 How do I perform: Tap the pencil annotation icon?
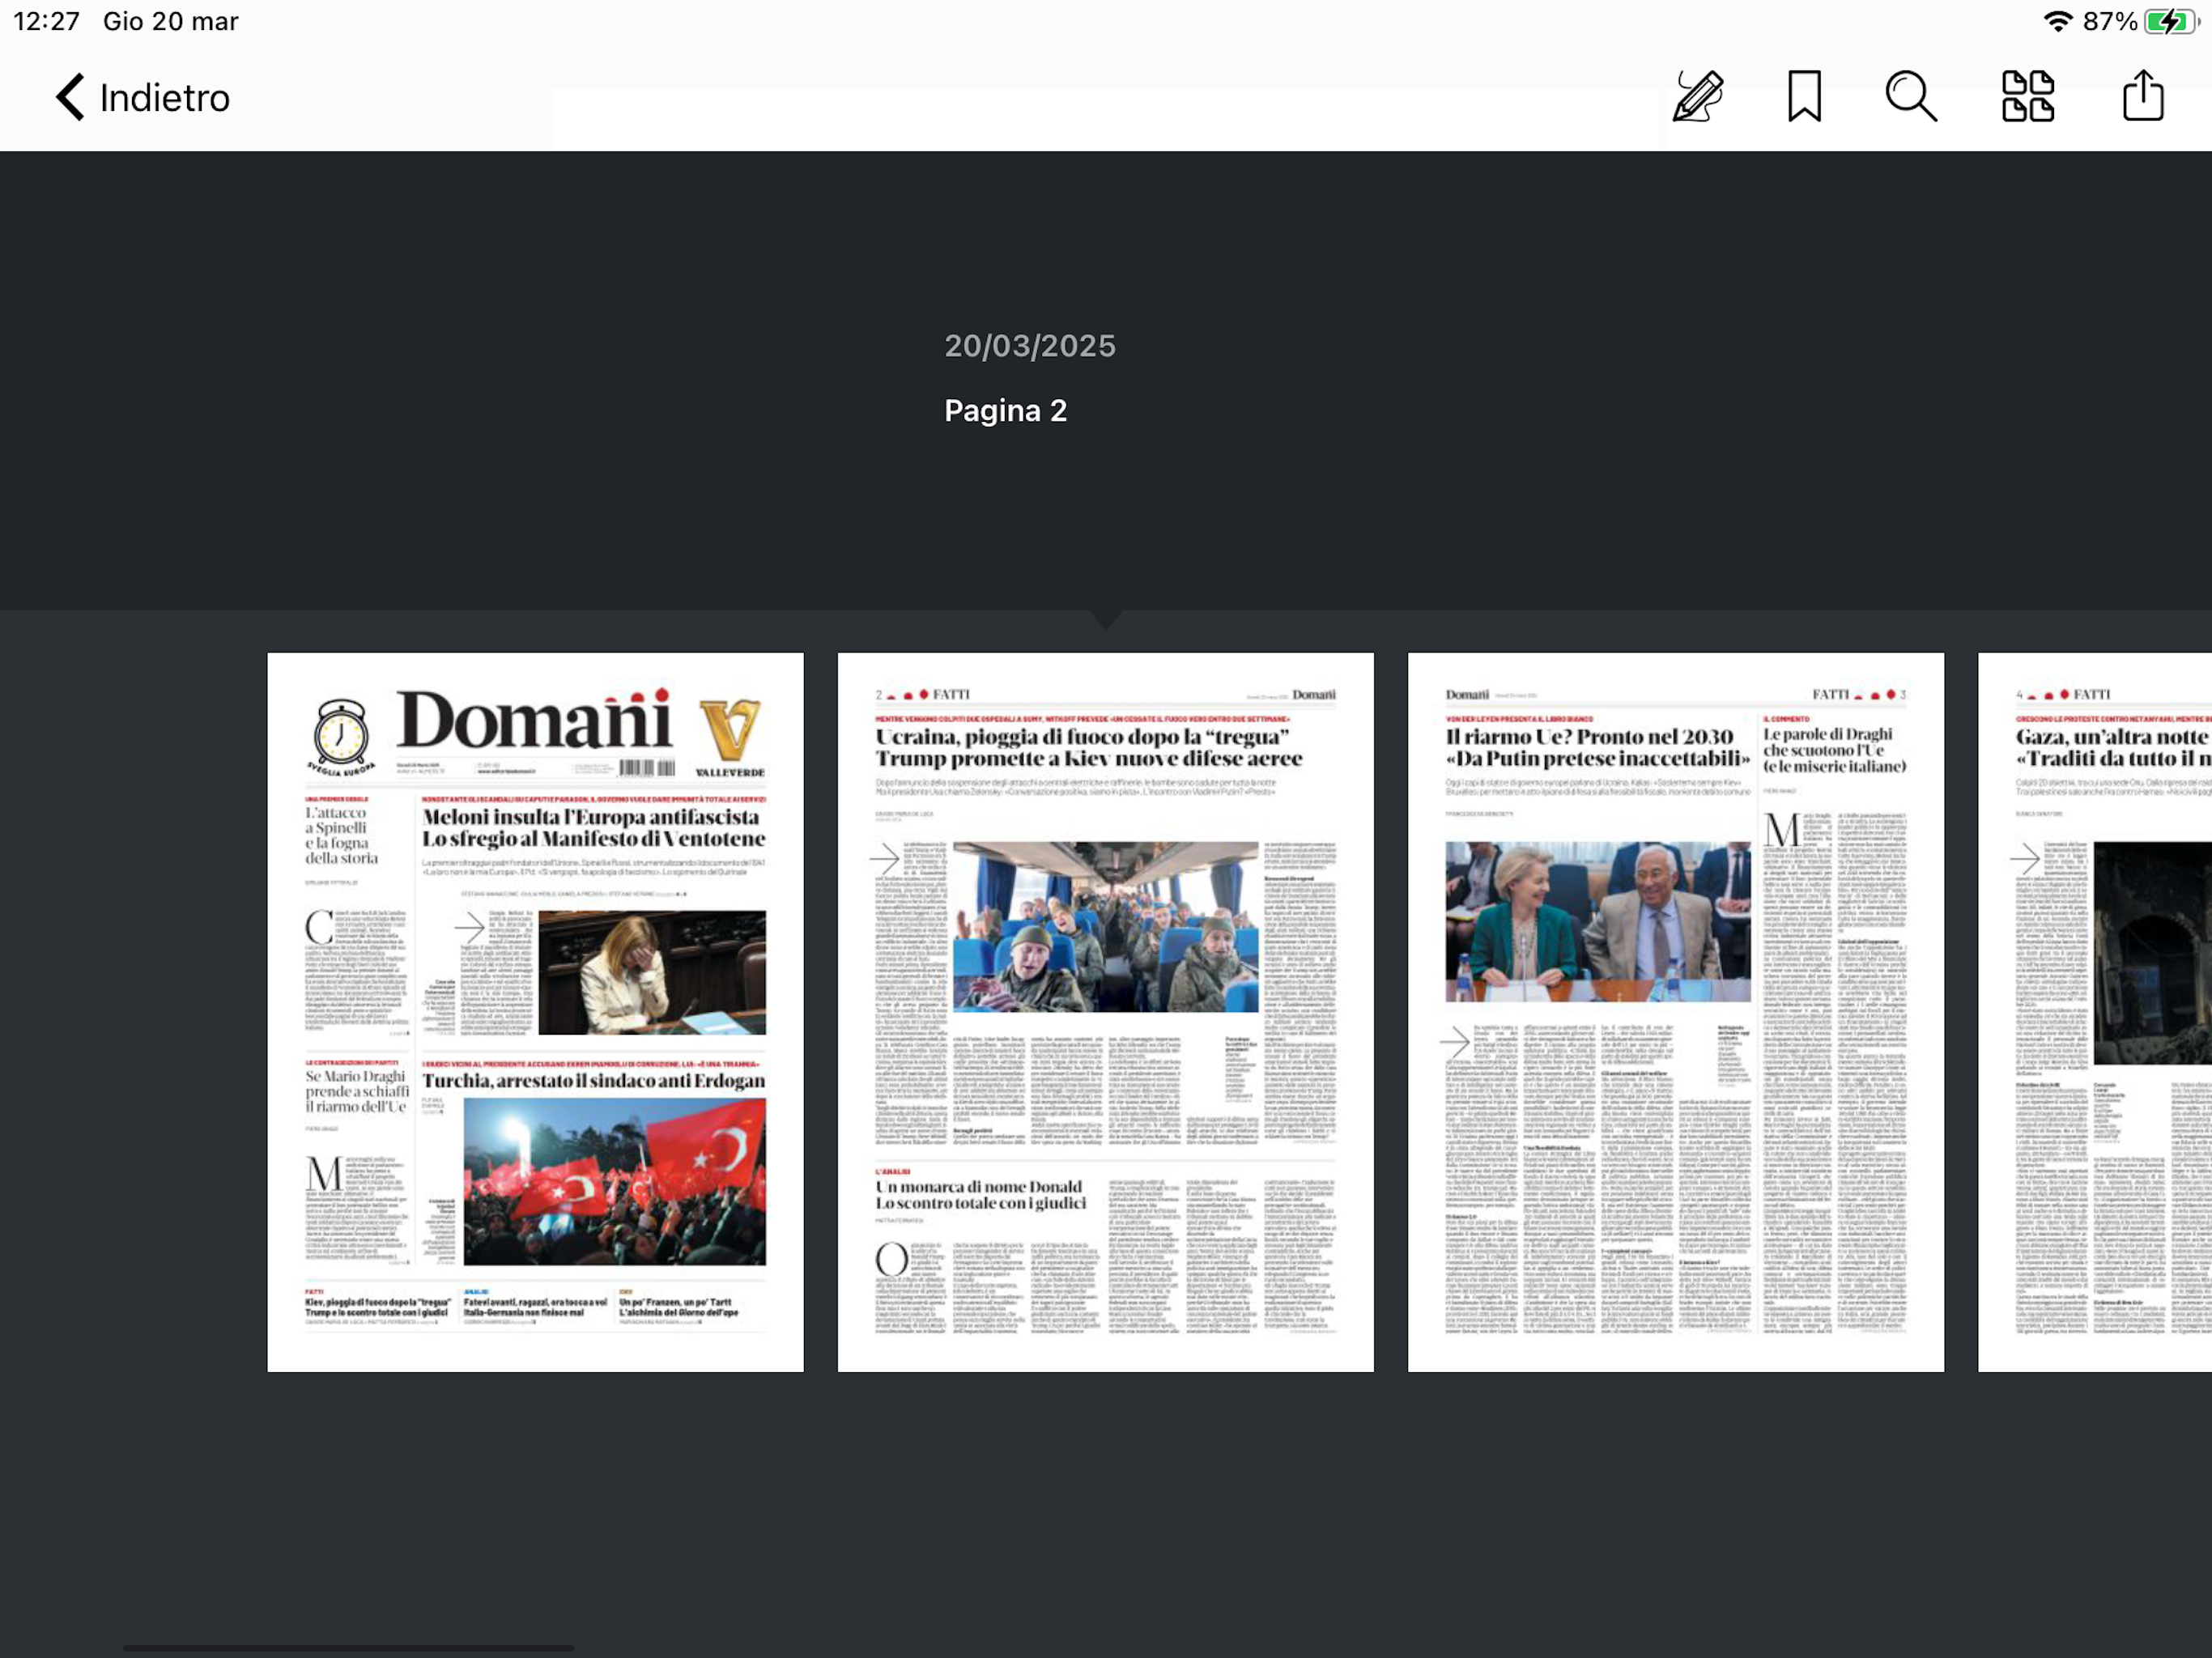(1698, 97)
